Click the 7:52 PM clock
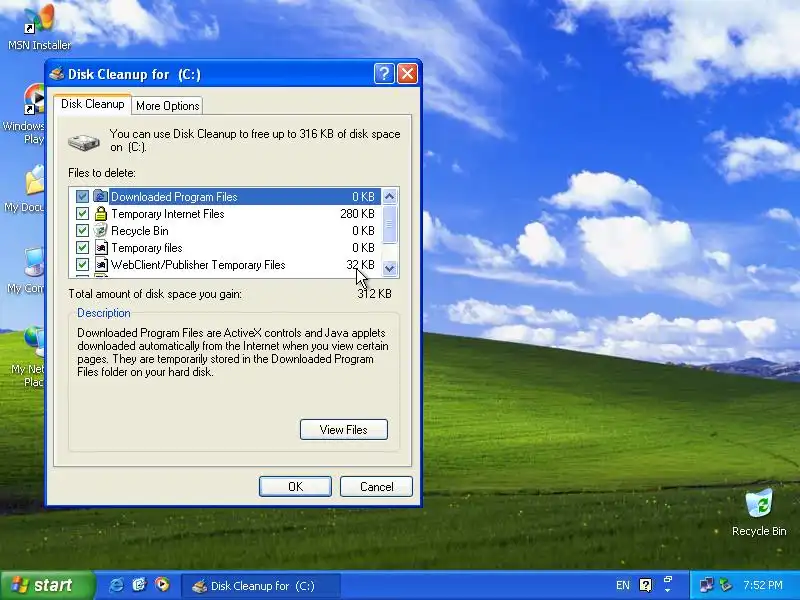The image size is (800, 600). (763, 585)
